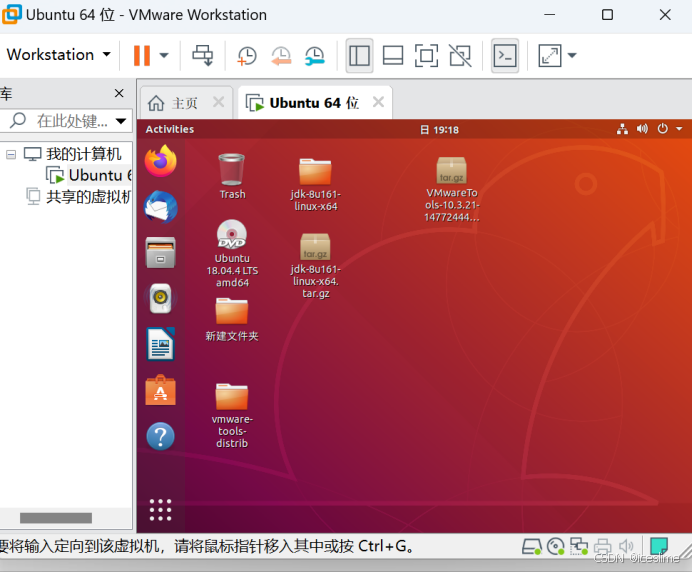Viewport: 693px width, 572px height.
Task: Open the library search filter dropdown
Action: click(121, 121)
